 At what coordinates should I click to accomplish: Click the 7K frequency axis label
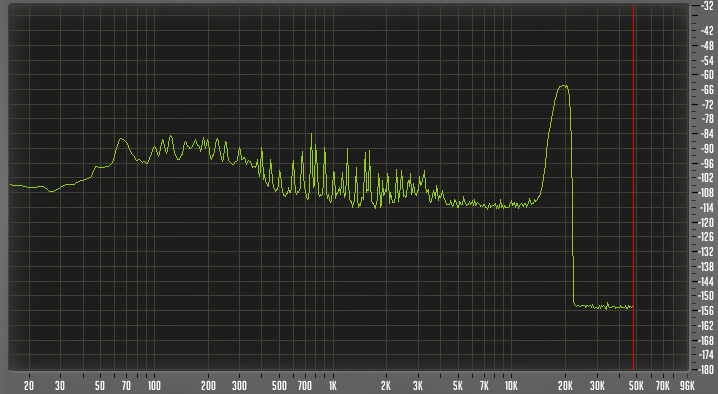[x=484, y=386]
